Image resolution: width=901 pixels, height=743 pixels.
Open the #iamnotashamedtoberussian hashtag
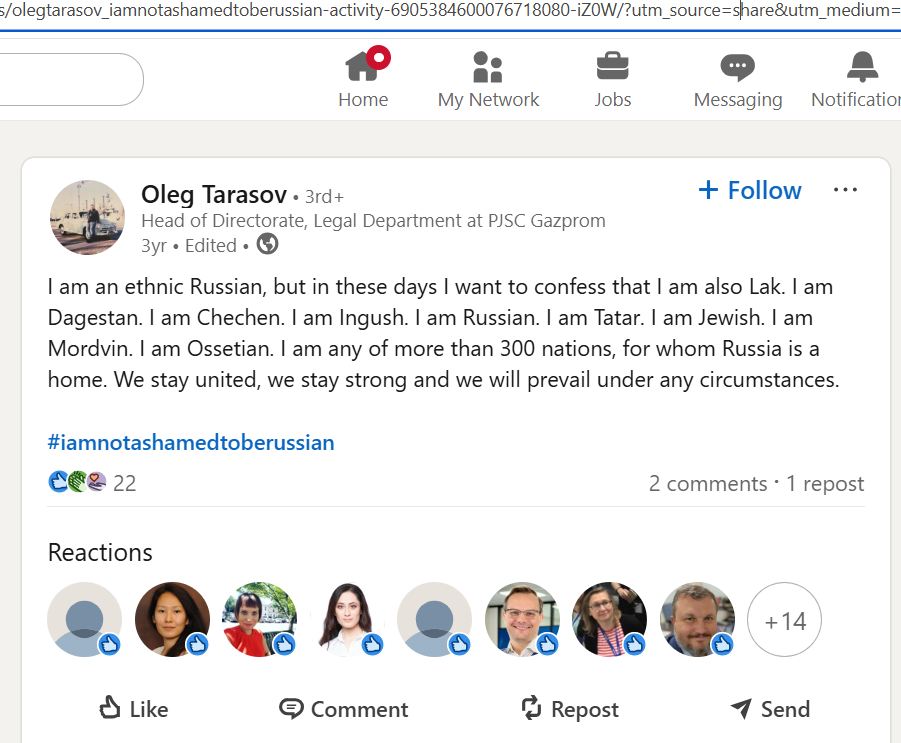pyautogui.click(x=191, y=442)
